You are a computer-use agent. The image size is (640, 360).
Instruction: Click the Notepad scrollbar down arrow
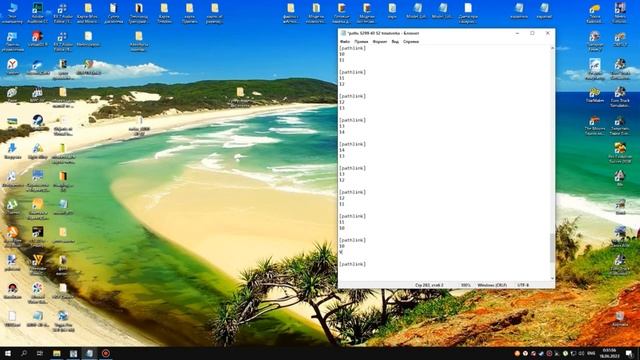553,278
